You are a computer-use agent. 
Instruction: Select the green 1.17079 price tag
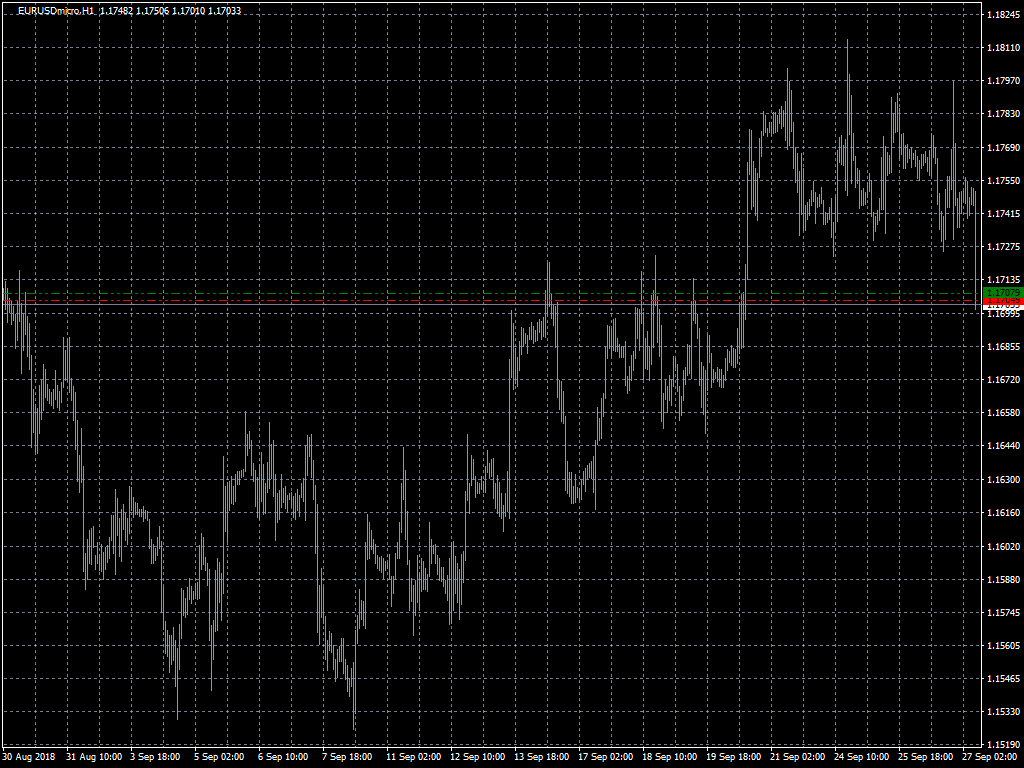tap(1002, 292)
